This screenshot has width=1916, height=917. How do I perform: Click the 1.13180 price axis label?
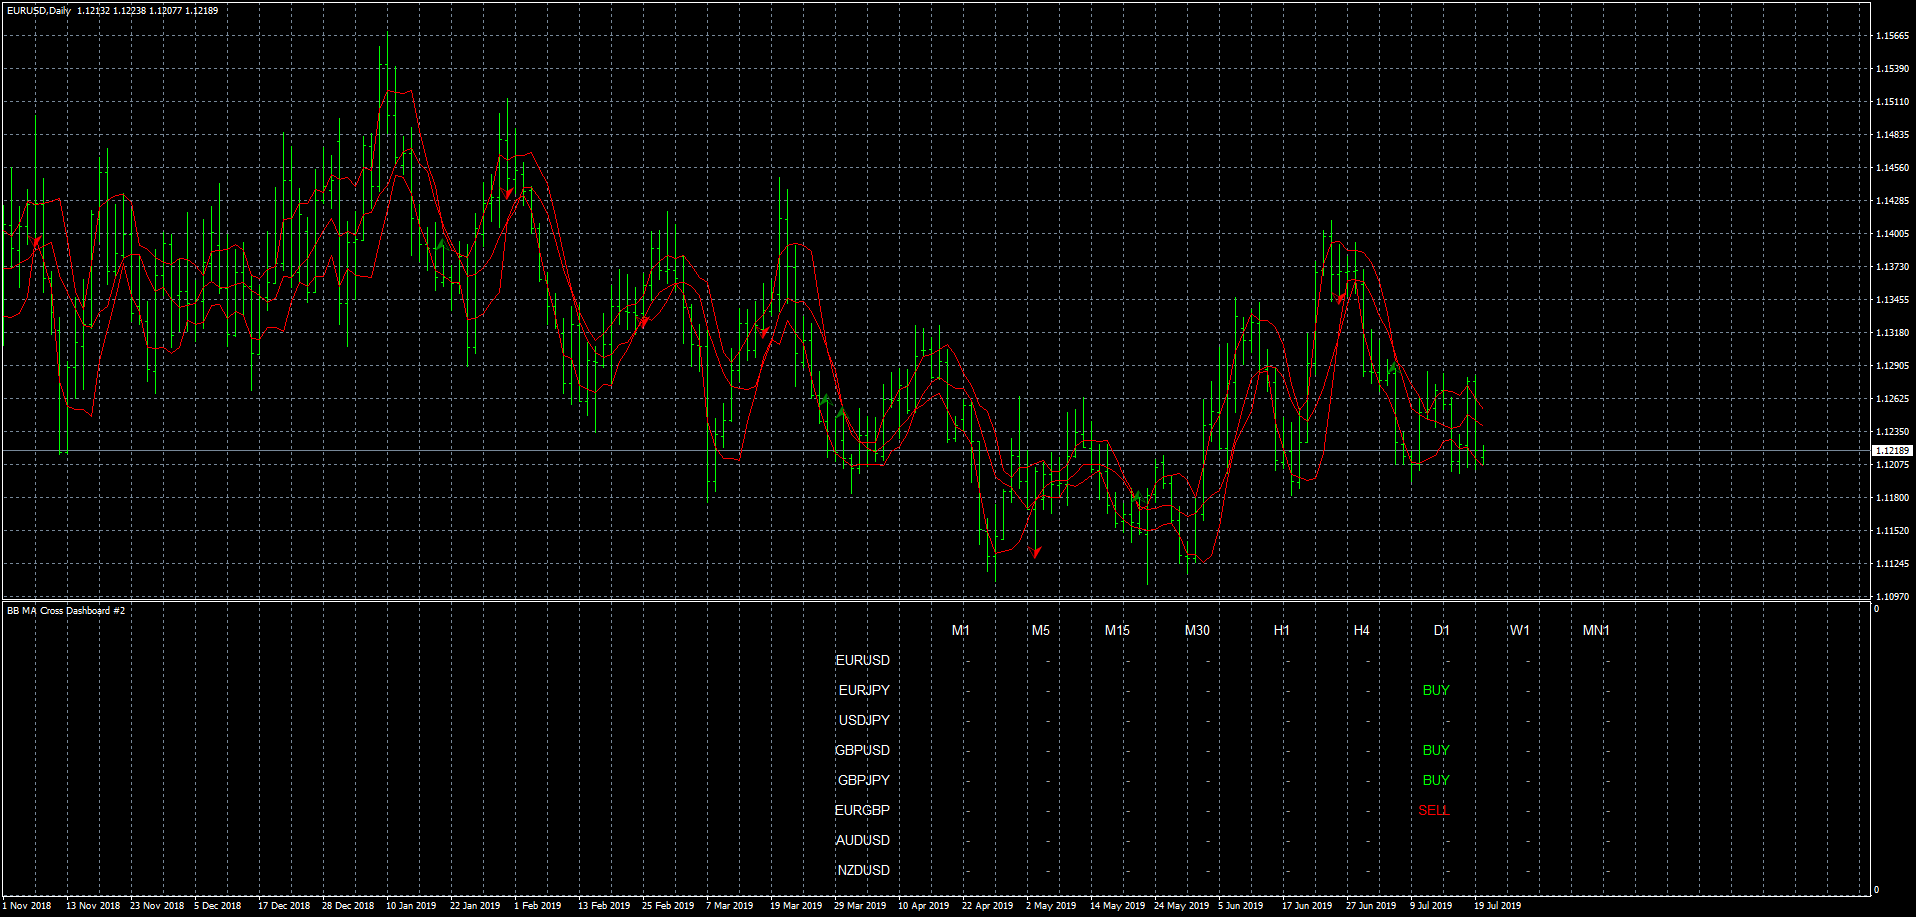click(1892, 333)
